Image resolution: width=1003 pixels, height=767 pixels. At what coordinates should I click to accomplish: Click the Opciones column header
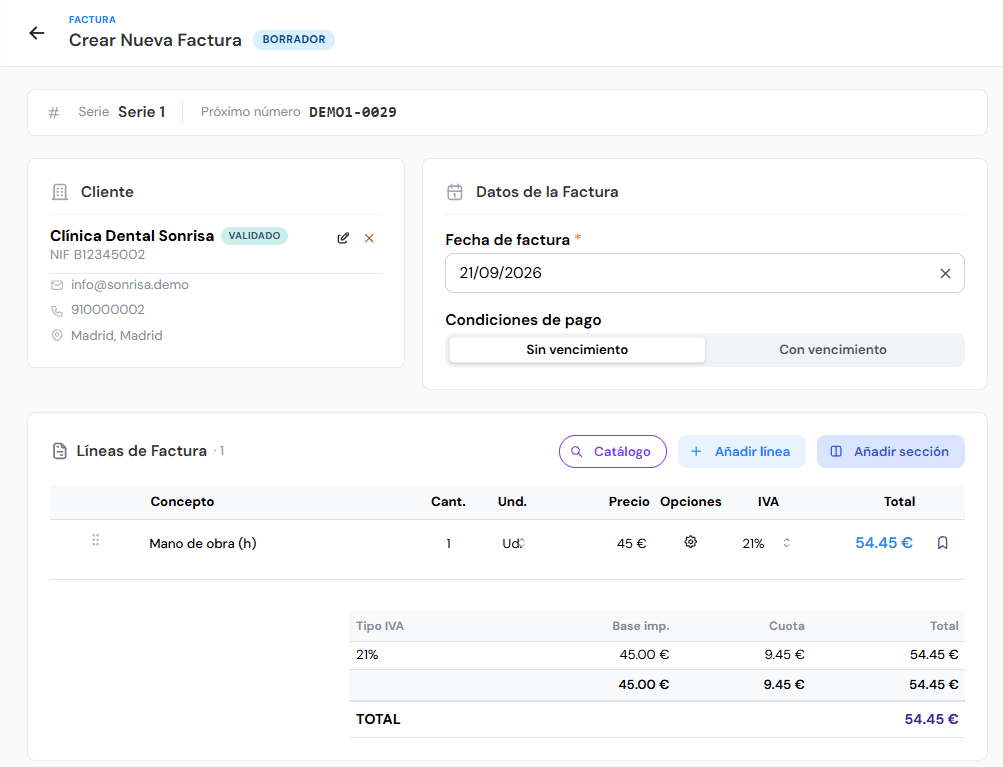tap(691, 502)
